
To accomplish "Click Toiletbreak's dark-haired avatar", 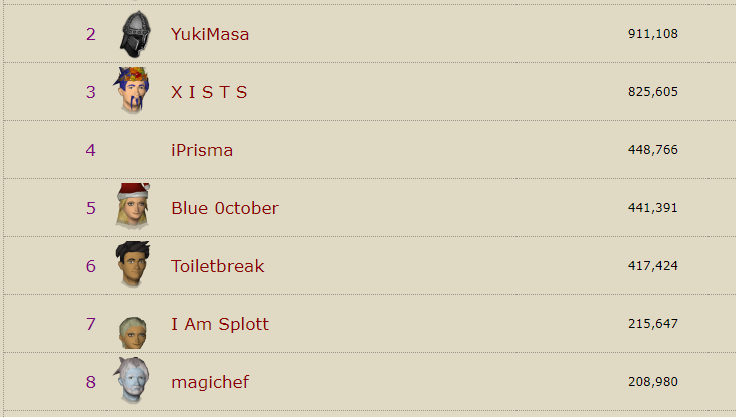I will (131, 265).
